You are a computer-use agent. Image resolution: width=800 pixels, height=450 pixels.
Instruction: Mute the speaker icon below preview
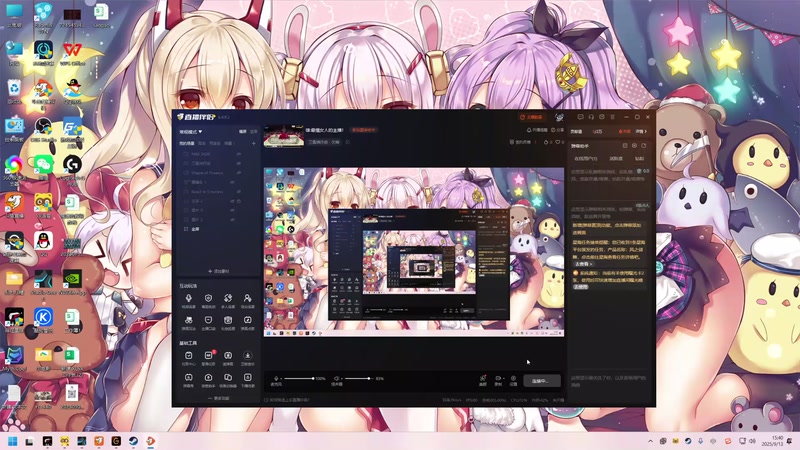coord(336,379)
